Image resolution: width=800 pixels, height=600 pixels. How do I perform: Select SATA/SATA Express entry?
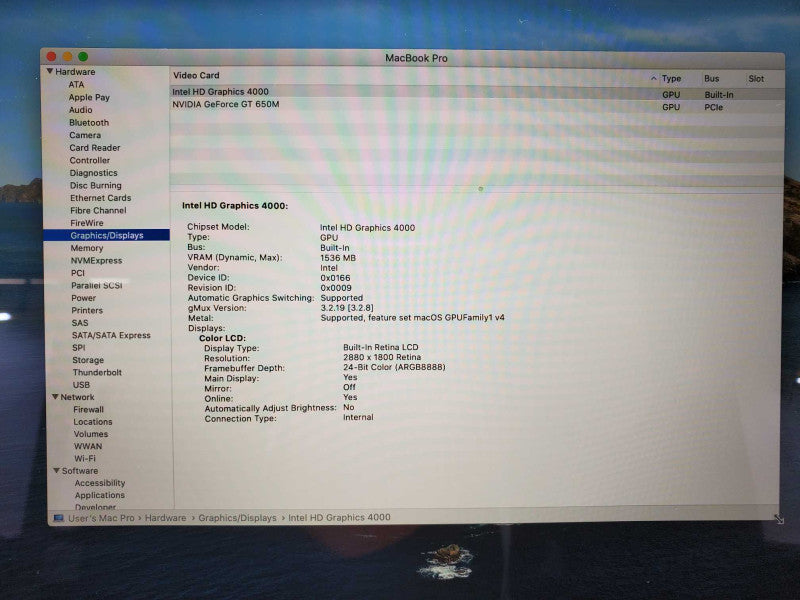pyautogui.click(x=111, y=335)
